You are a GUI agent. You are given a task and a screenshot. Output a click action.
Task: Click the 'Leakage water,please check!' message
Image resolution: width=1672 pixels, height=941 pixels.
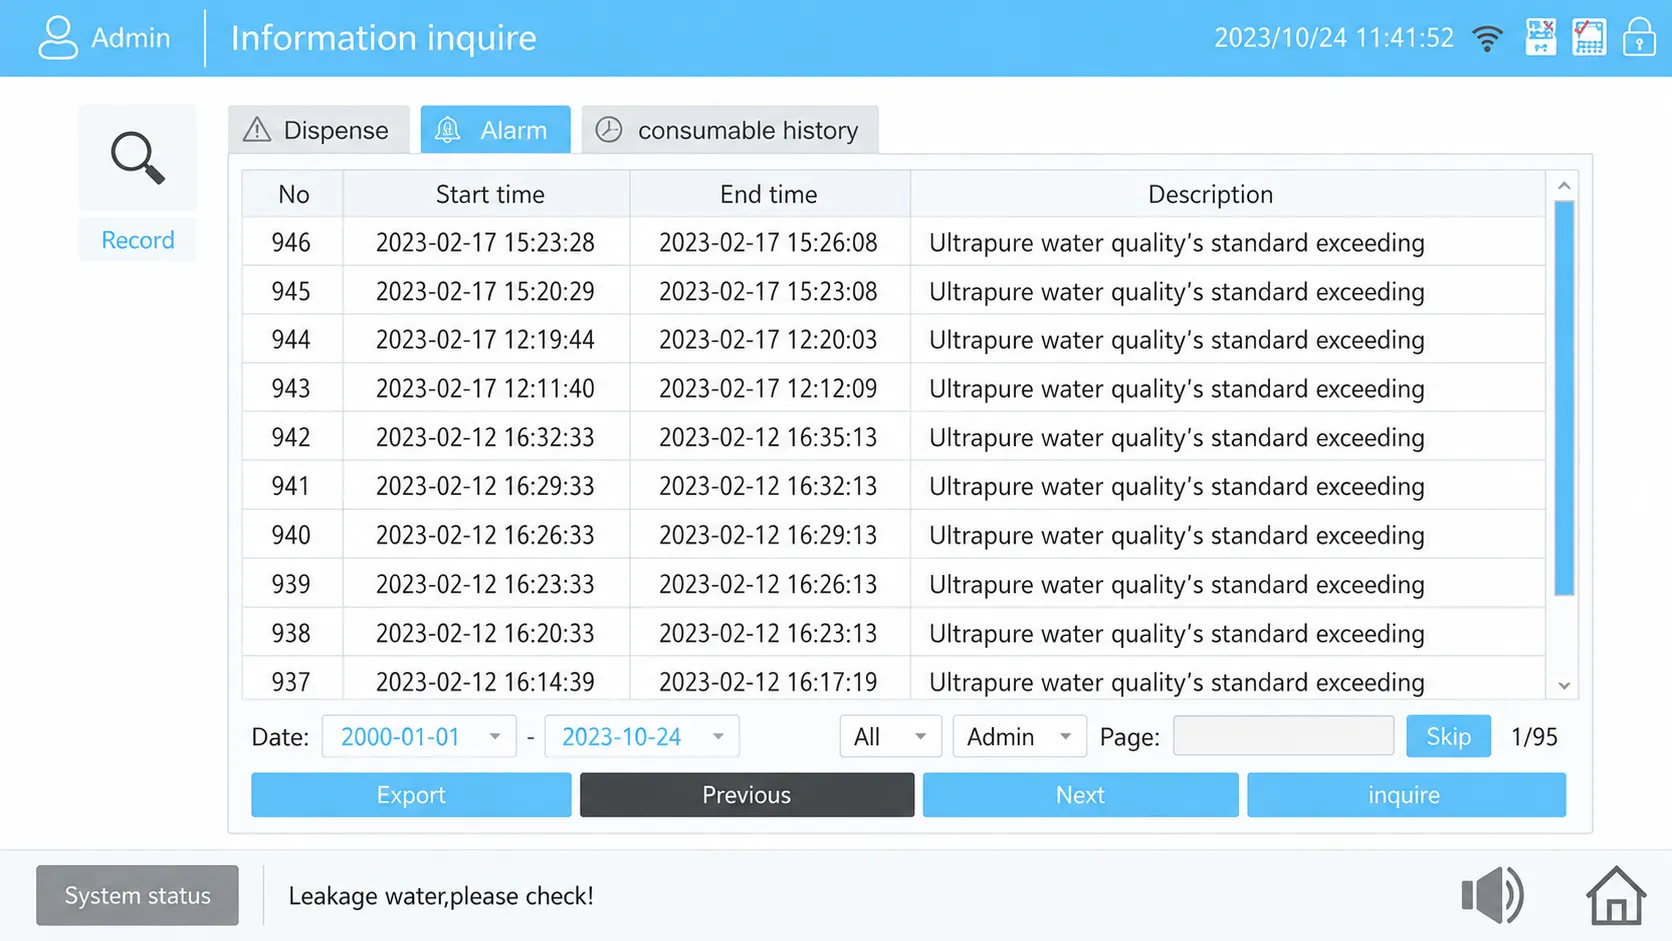click(441, 896)
